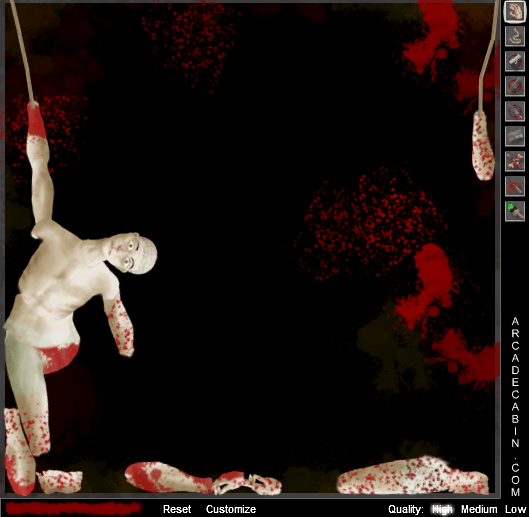Pick the knife tool icon

pos(514,186)
